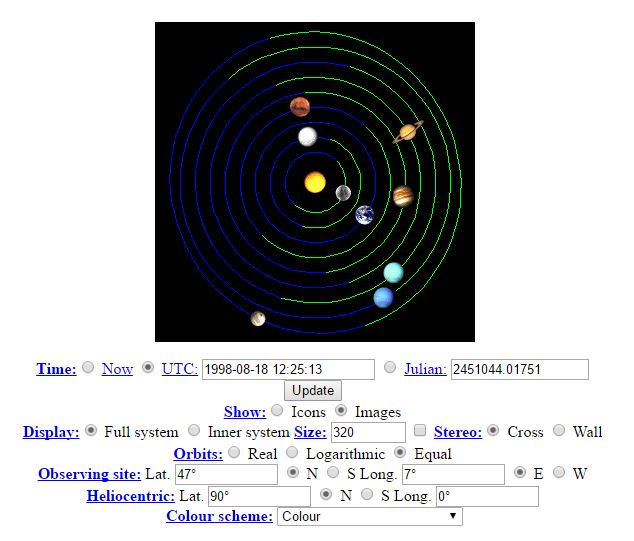Click the Mercury planet image
The height and width of the screenshot is (541, 634).
click(343, 193)
